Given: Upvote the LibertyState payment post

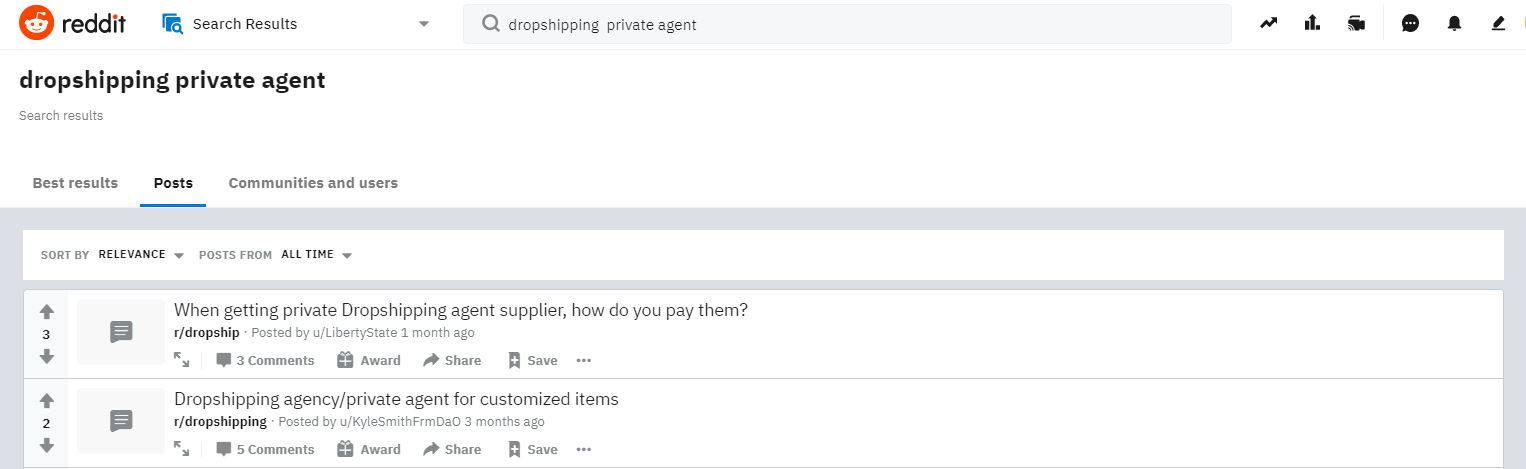Looking at the screenshot, I should click(x=46, y=312).
